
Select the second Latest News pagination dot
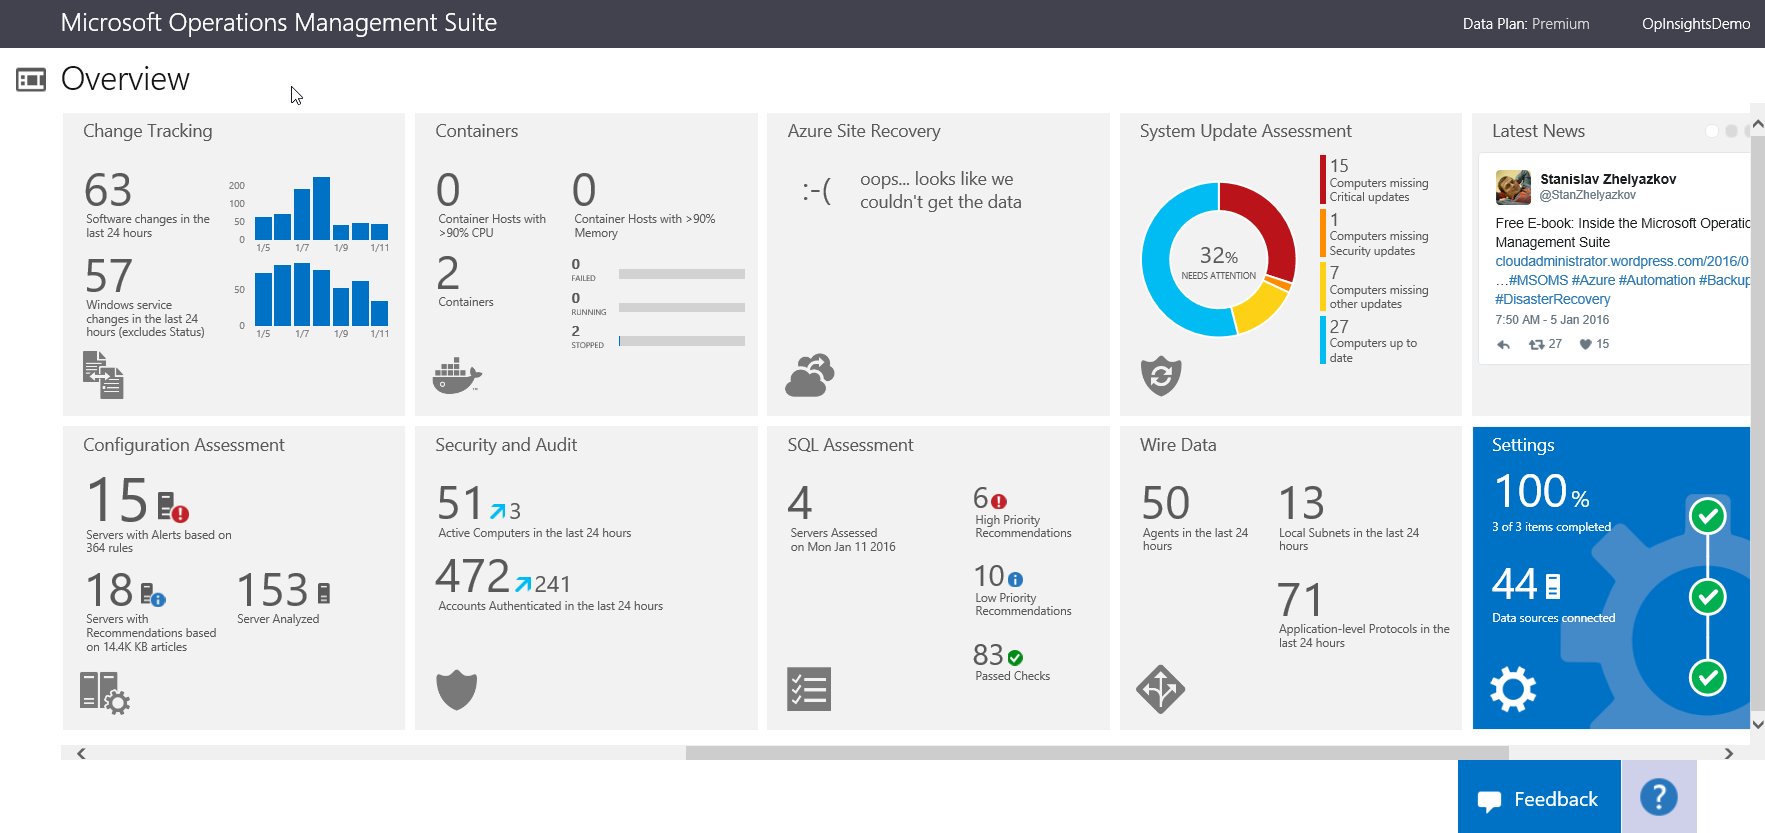[x=1732, y=131]
